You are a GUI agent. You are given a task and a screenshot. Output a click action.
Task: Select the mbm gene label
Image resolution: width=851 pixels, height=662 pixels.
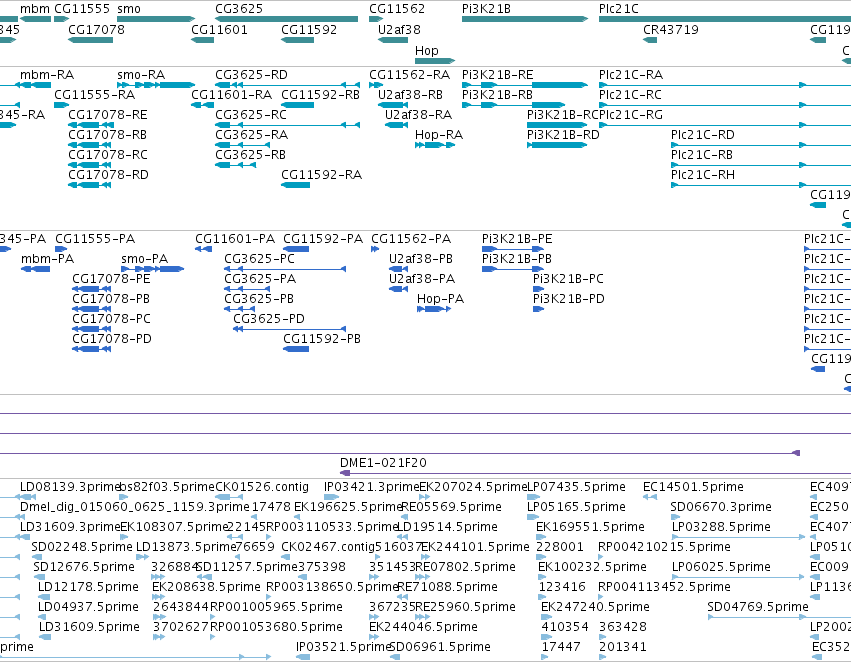[x=35, y=9]
